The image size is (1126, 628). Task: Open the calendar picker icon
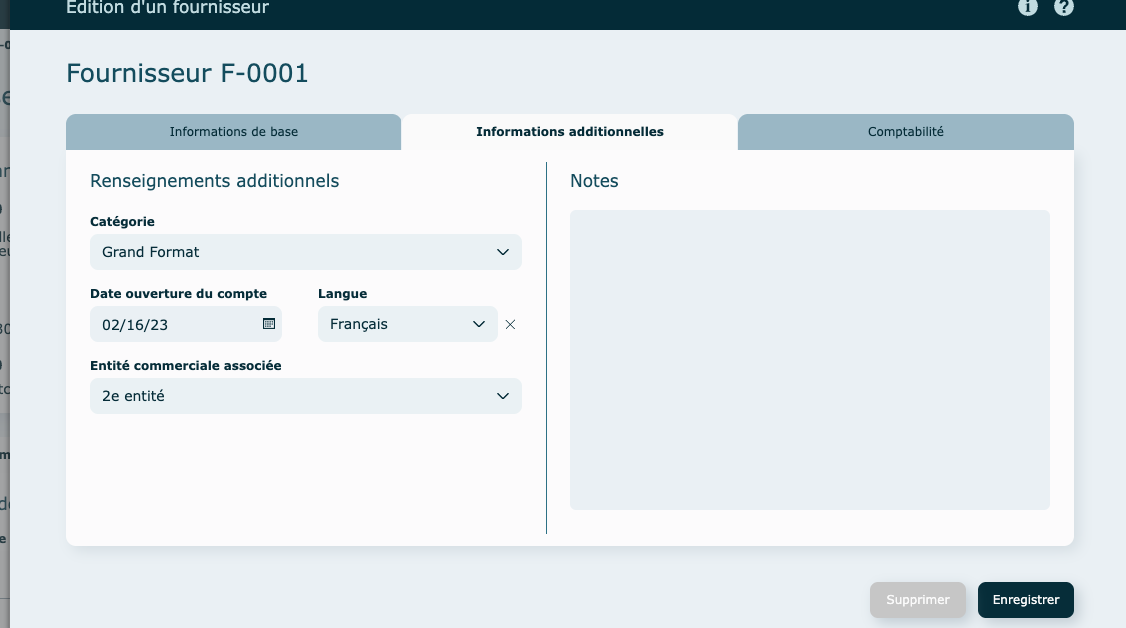[x=268, y=323]
